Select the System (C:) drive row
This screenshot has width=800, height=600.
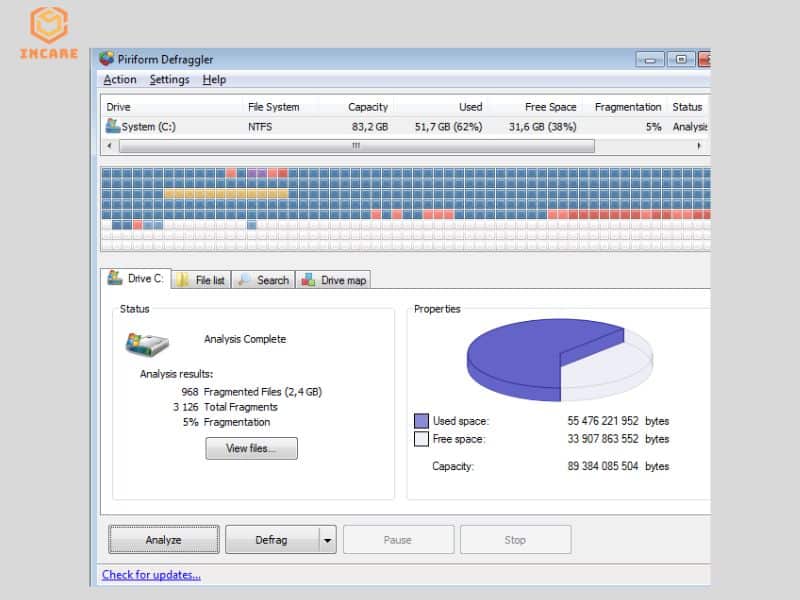click(x=406, y=127)
